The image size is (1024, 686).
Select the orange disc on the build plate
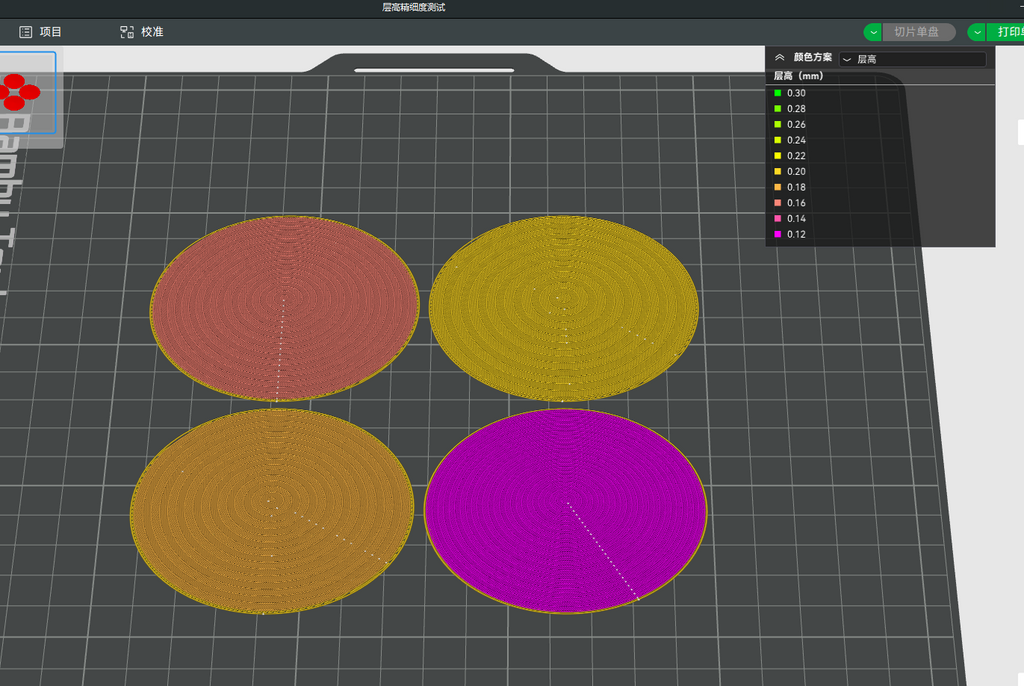pyautogui.click(x=272, y=511)
